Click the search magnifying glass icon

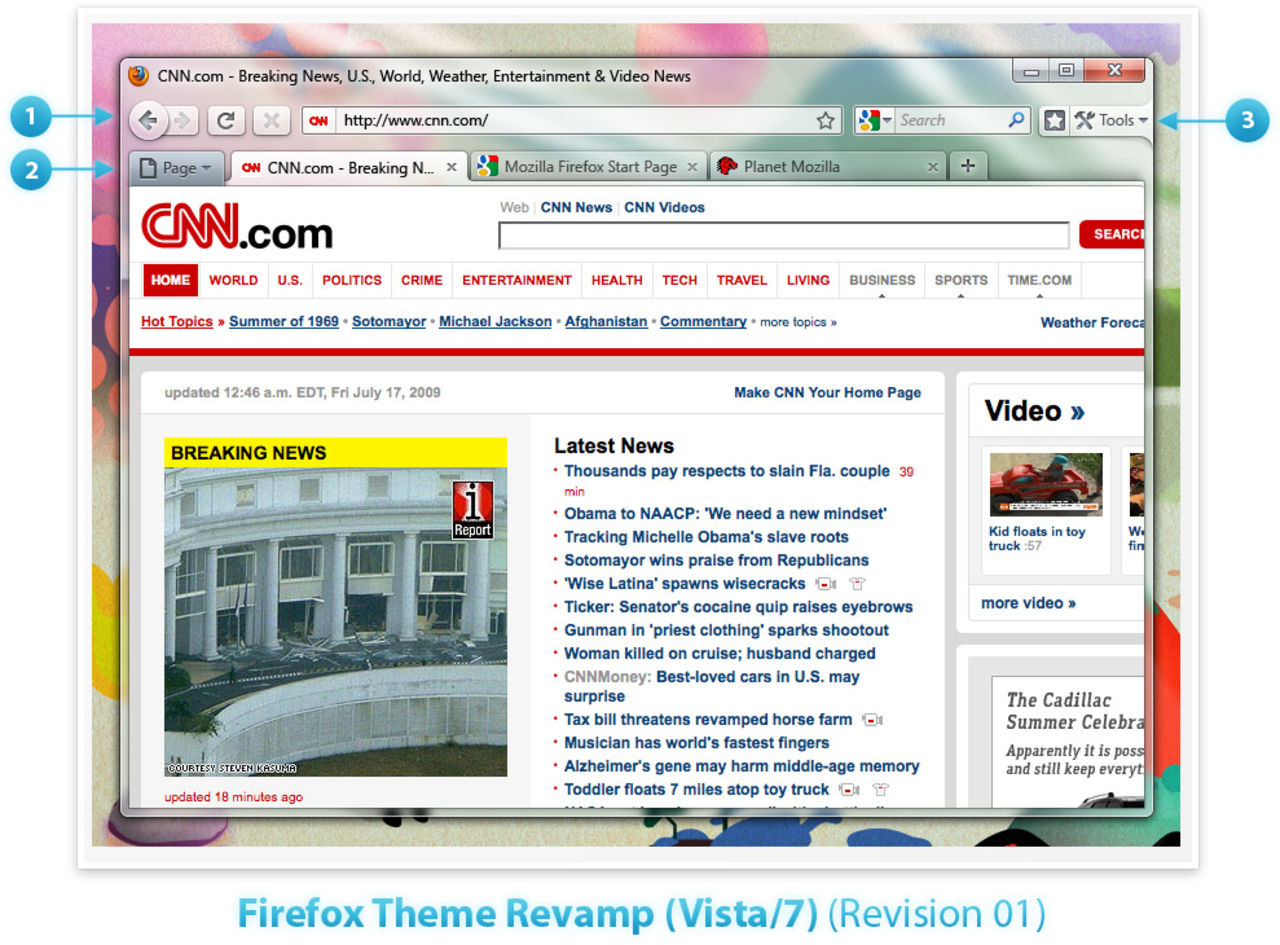pyautogui.click(x=1016, y=120)
